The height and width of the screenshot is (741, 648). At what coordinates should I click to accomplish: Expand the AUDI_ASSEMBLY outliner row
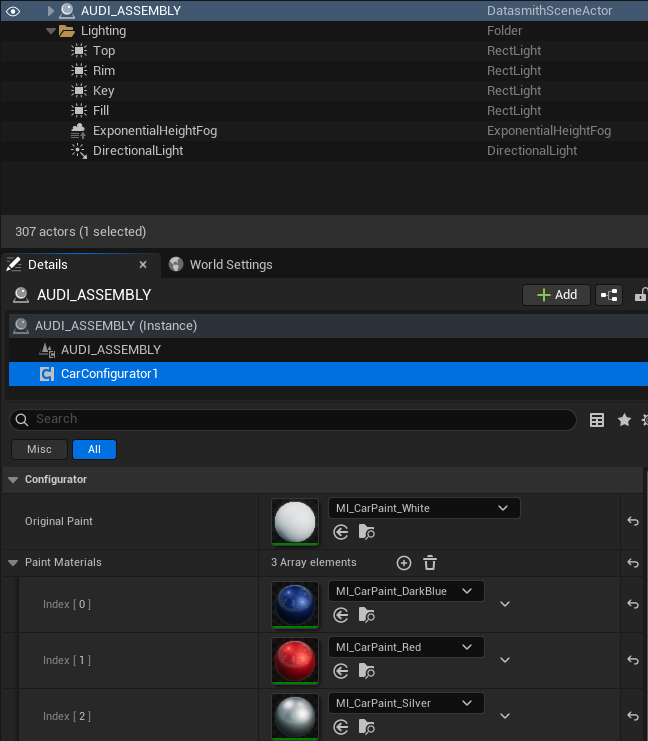pyautogui.click(x=51, y=11)
